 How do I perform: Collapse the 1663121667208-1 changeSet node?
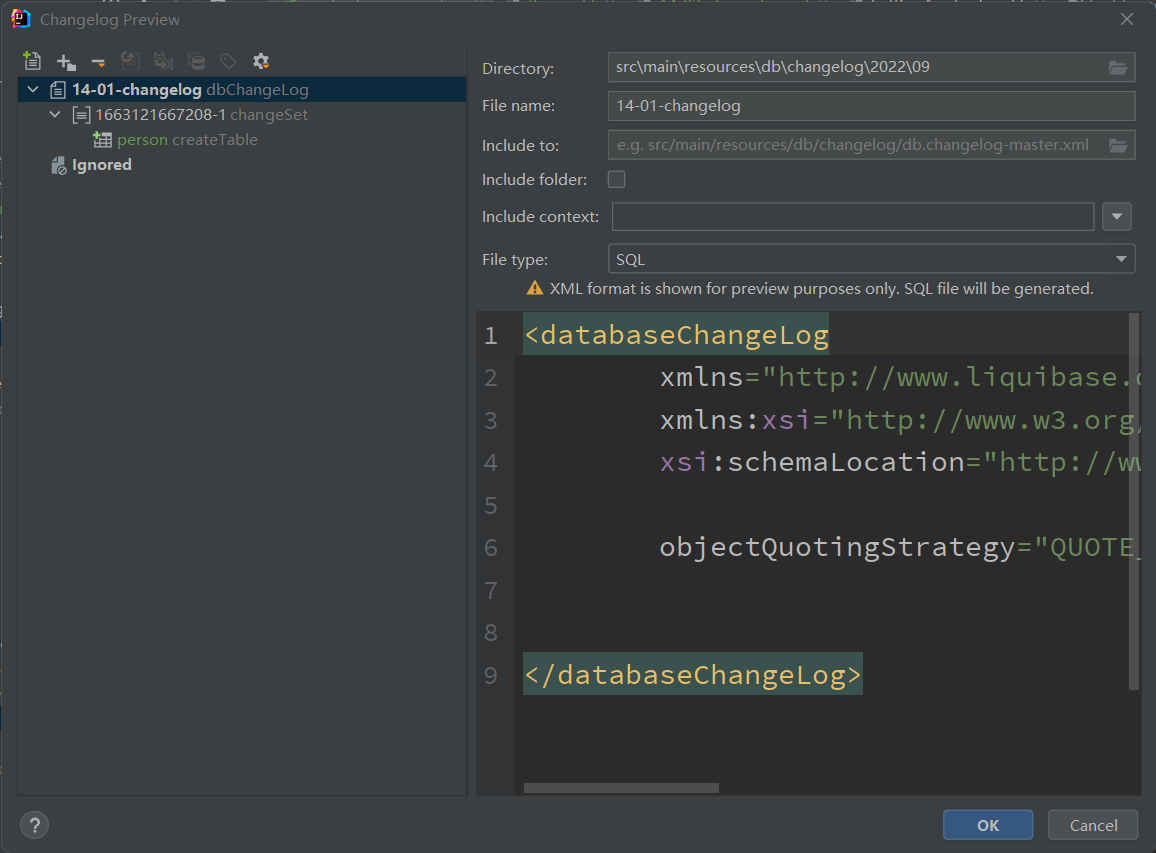pos(55,114)
